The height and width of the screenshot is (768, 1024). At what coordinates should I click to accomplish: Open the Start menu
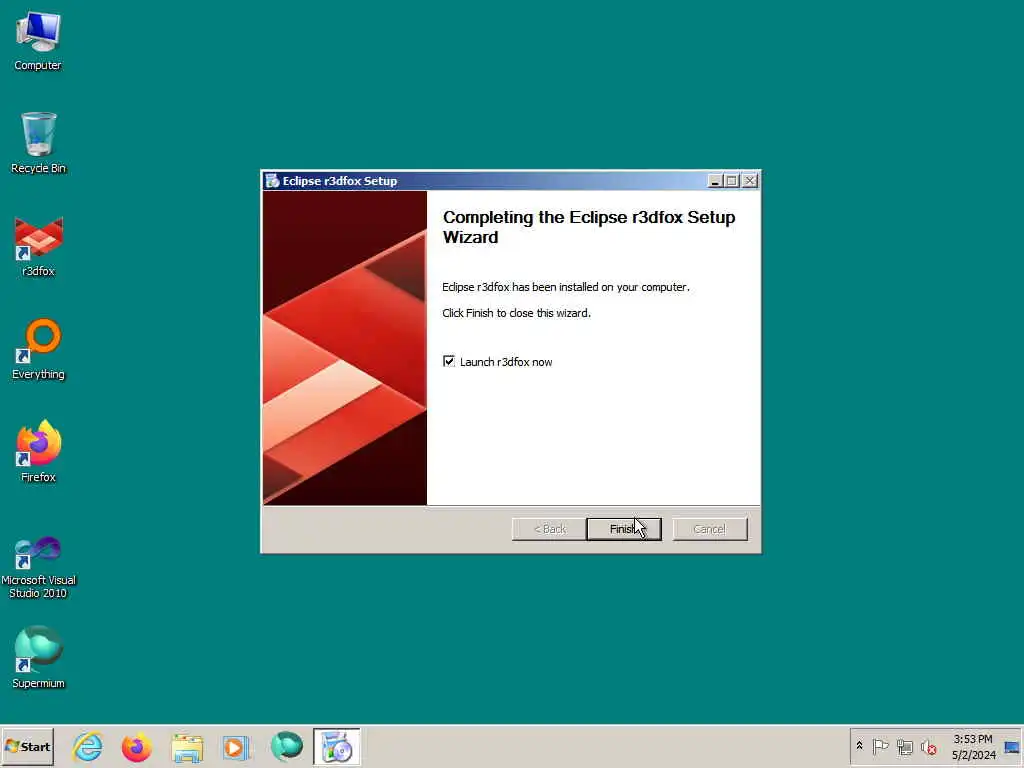point(27,746)
